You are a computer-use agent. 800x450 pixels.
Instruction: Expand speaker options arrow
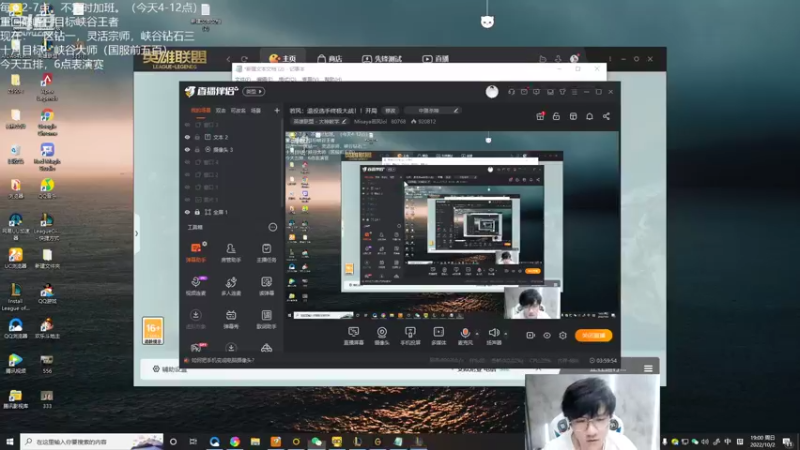pyautogui.click(x=506, y=334)
